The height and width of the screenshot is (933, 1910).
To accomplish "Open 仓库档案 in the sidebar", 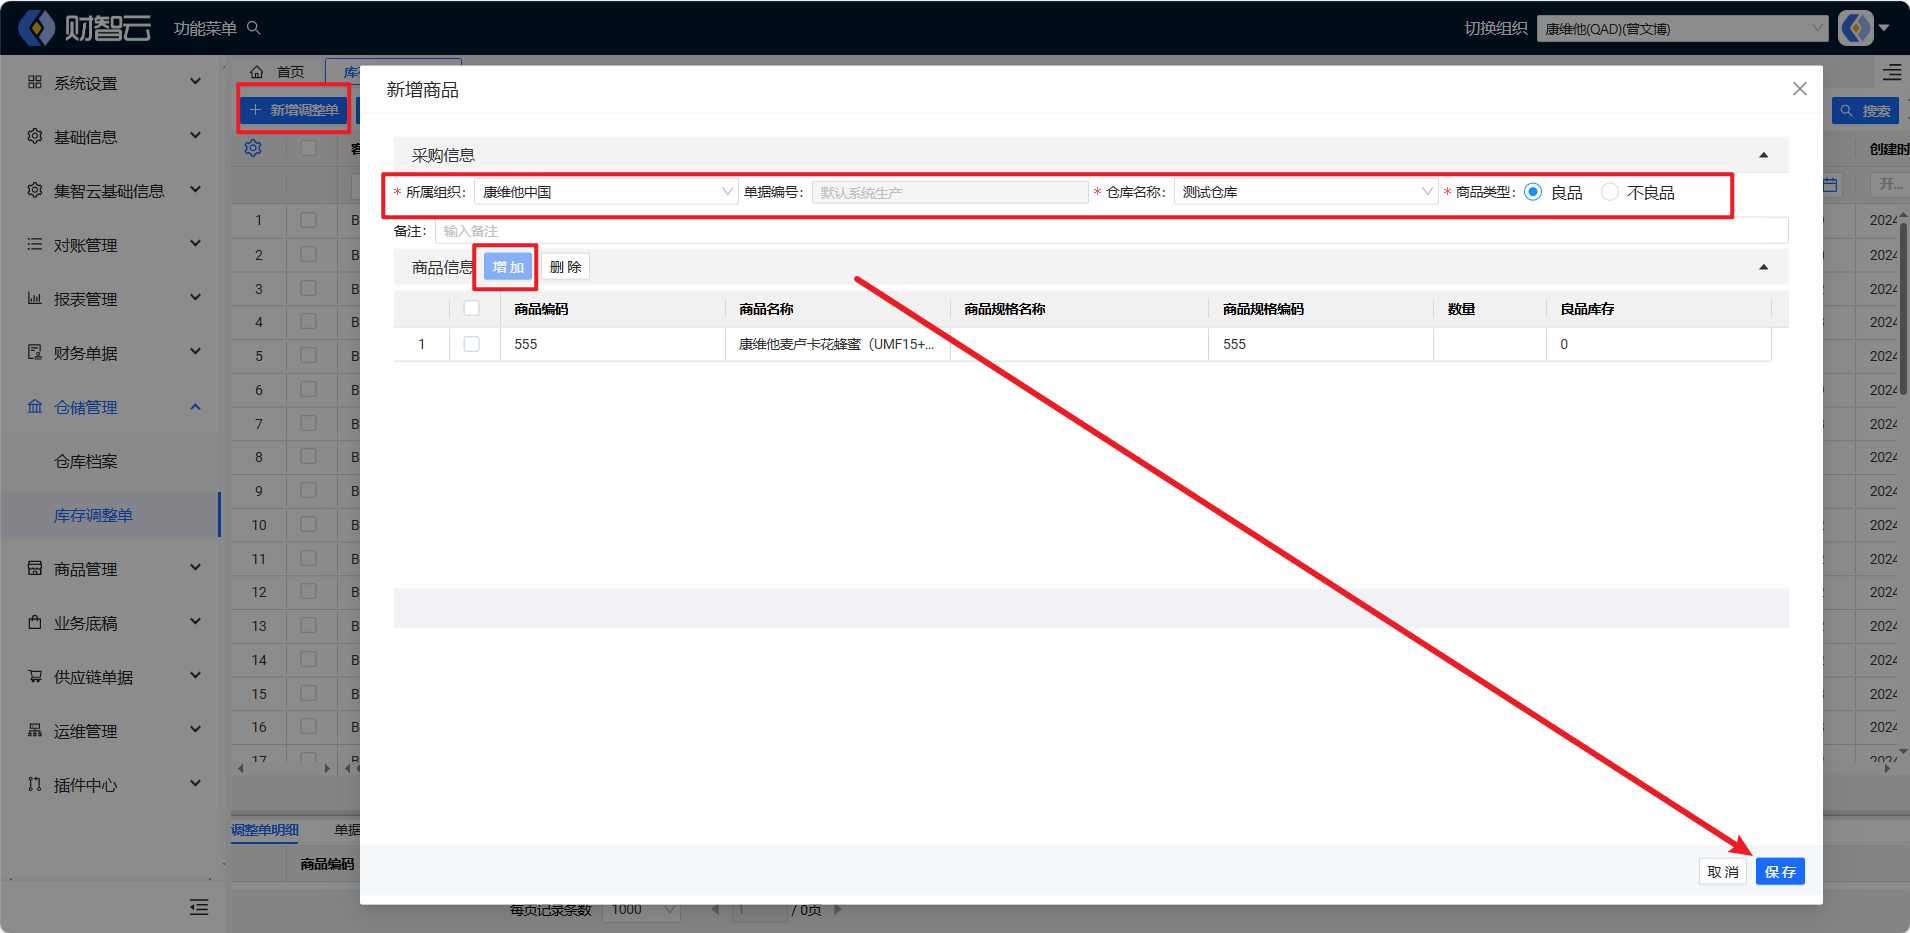I will pos(86,461).
